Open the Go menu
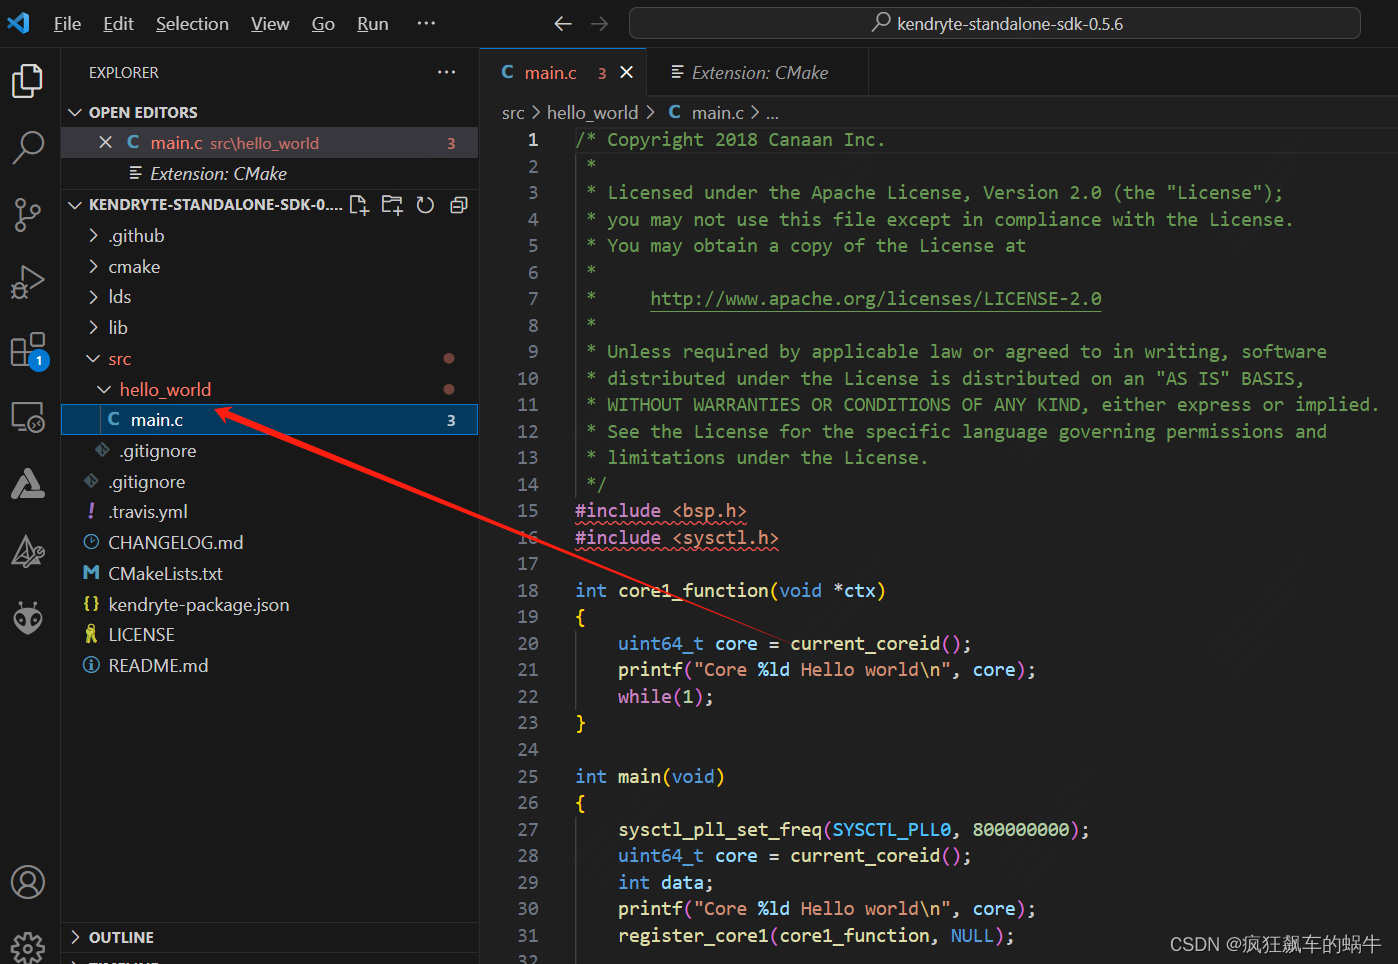Viewport: 1398px width, 964px height. tap(323, 23)
